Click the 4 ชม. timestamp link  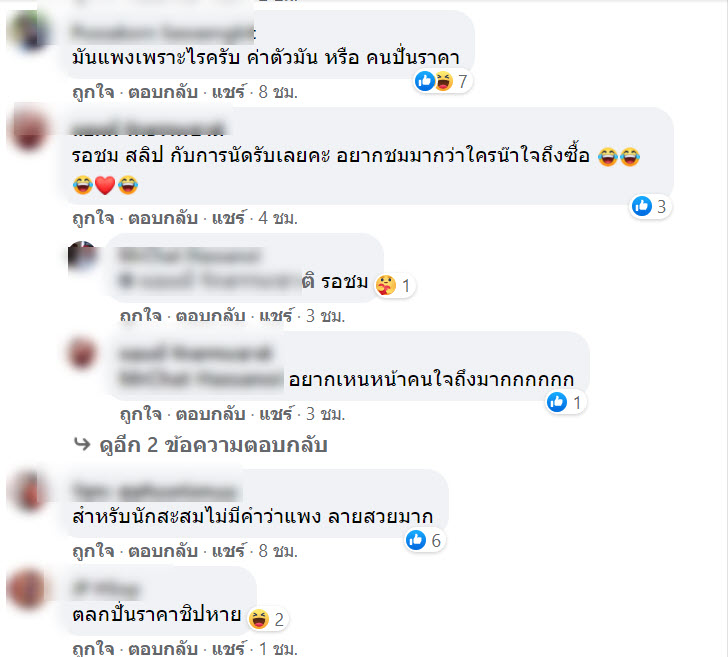click(278, 218)
